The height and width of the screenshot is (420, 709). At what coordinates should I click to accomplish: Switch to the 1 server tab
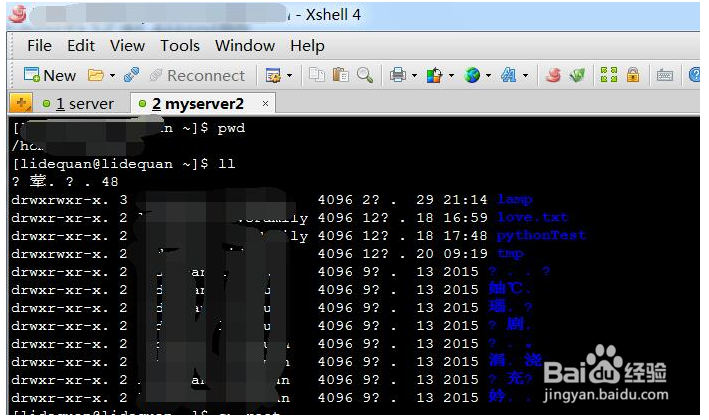point(78,104)
